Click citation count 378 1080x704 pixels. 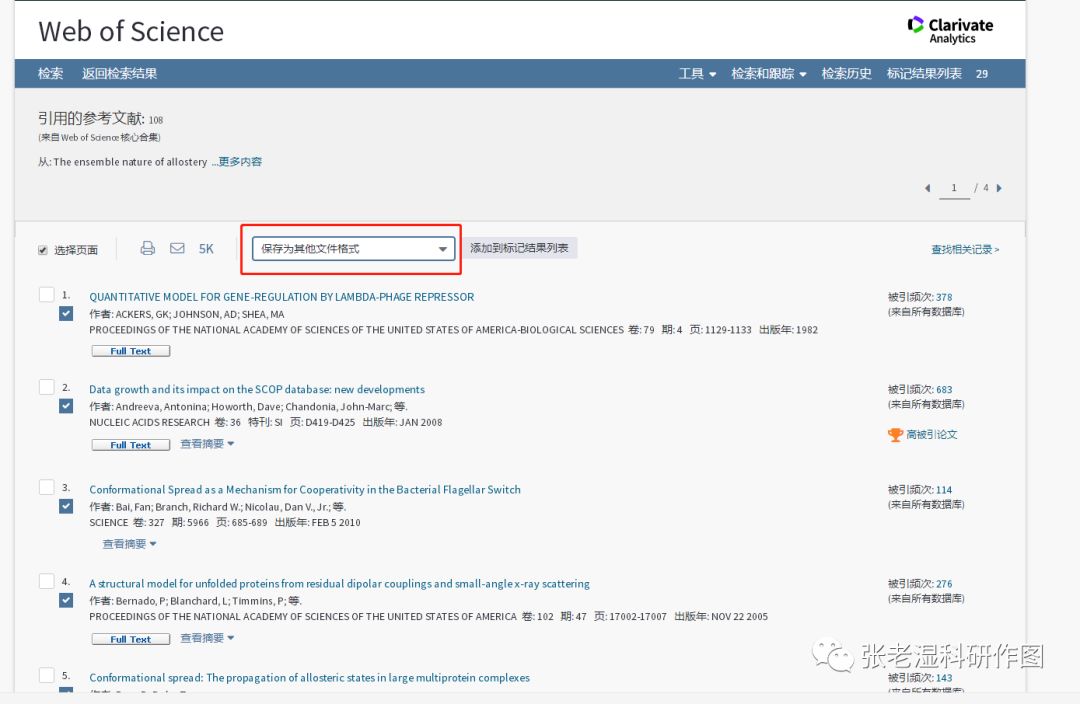(944, 298)
